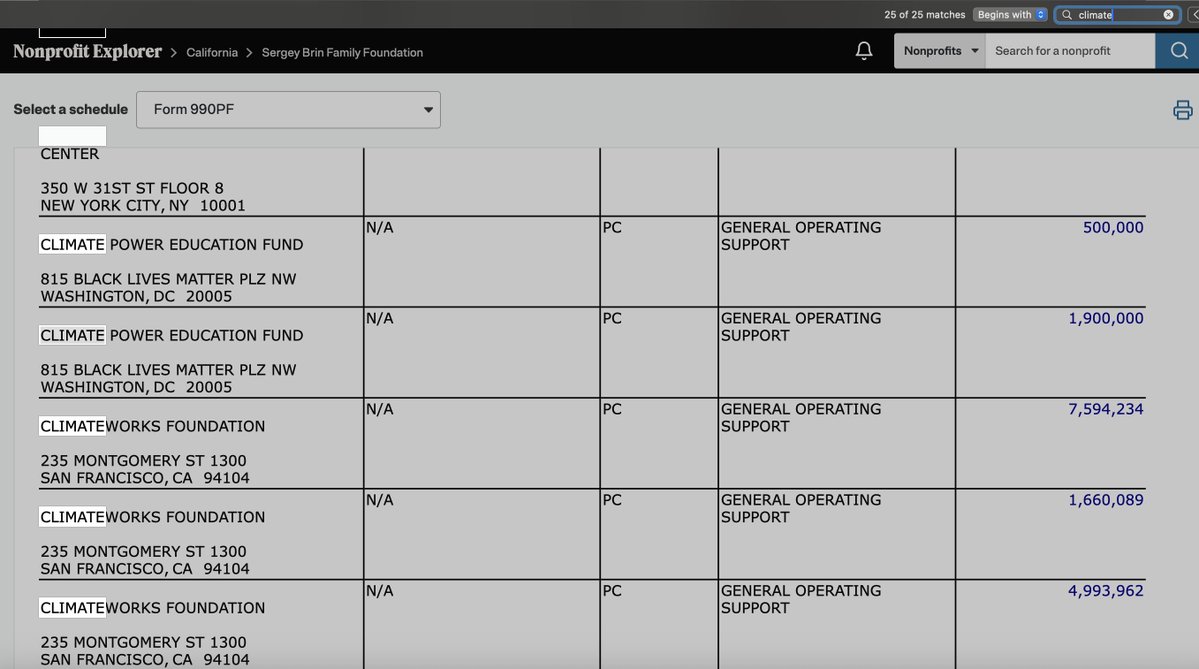Click the find bar magnifier icon
The height and width of the screenshot is (669, 1199).
(1067, 15)
